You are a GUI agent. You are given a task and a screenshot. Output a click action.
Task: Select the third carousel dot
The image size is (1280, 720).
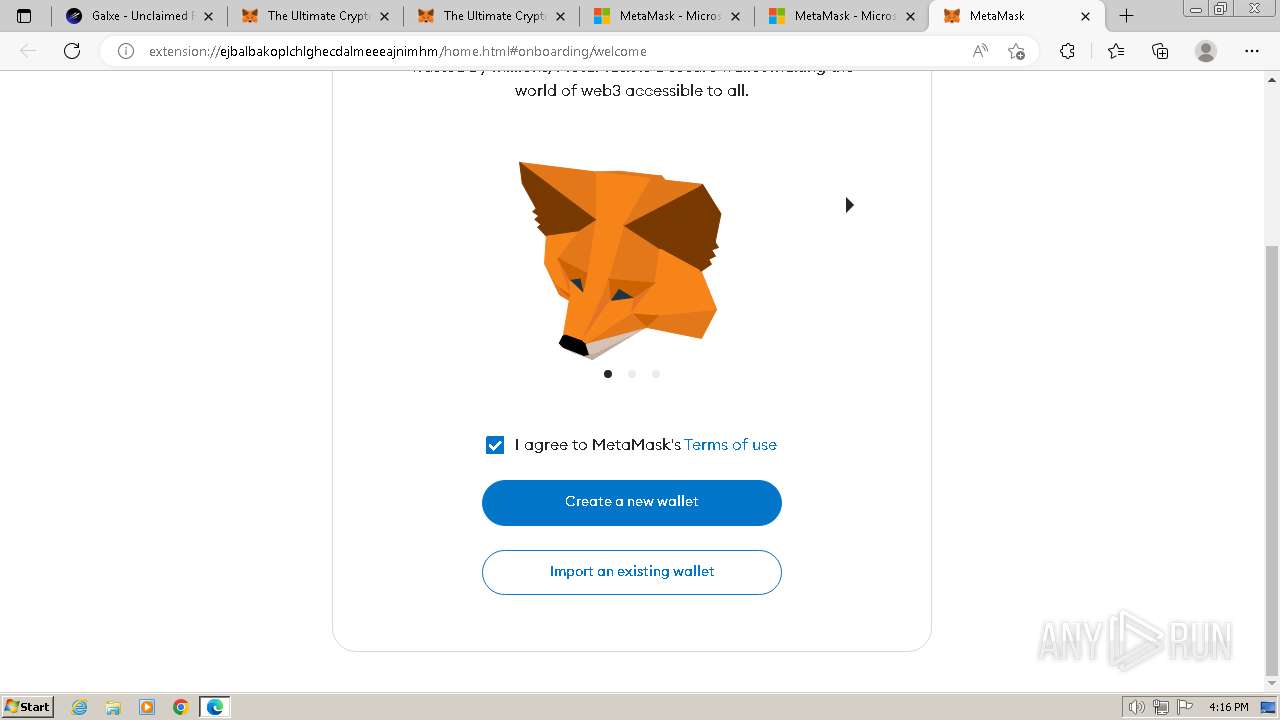tap(656, 374)
